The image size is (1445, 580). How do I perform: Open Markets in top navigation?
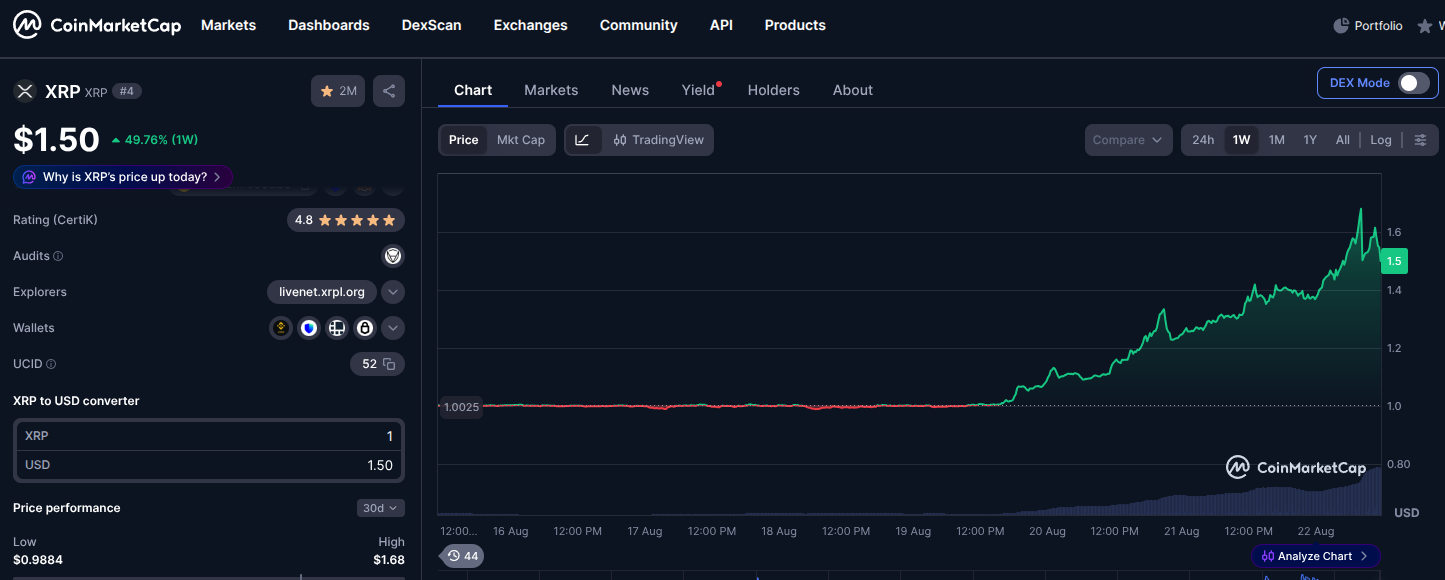click(229, 25)
